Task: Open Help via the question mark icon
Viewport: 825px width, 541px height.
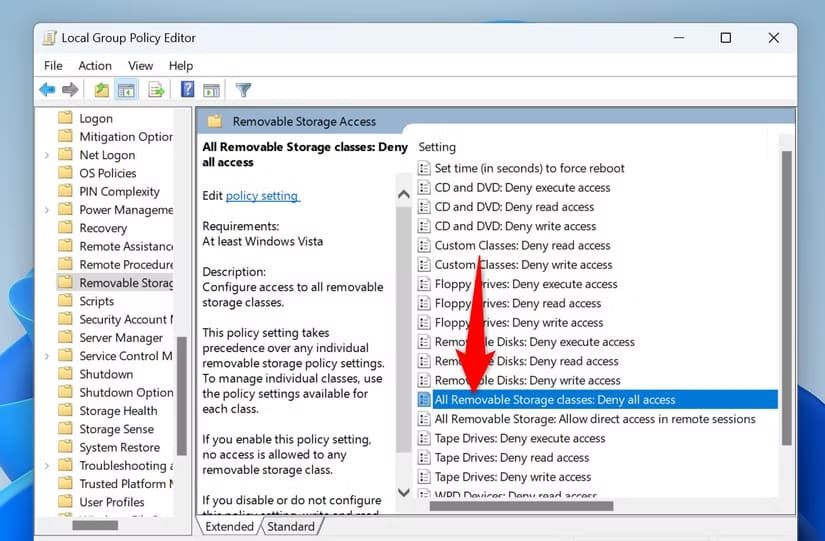Action: coord(187,89)
